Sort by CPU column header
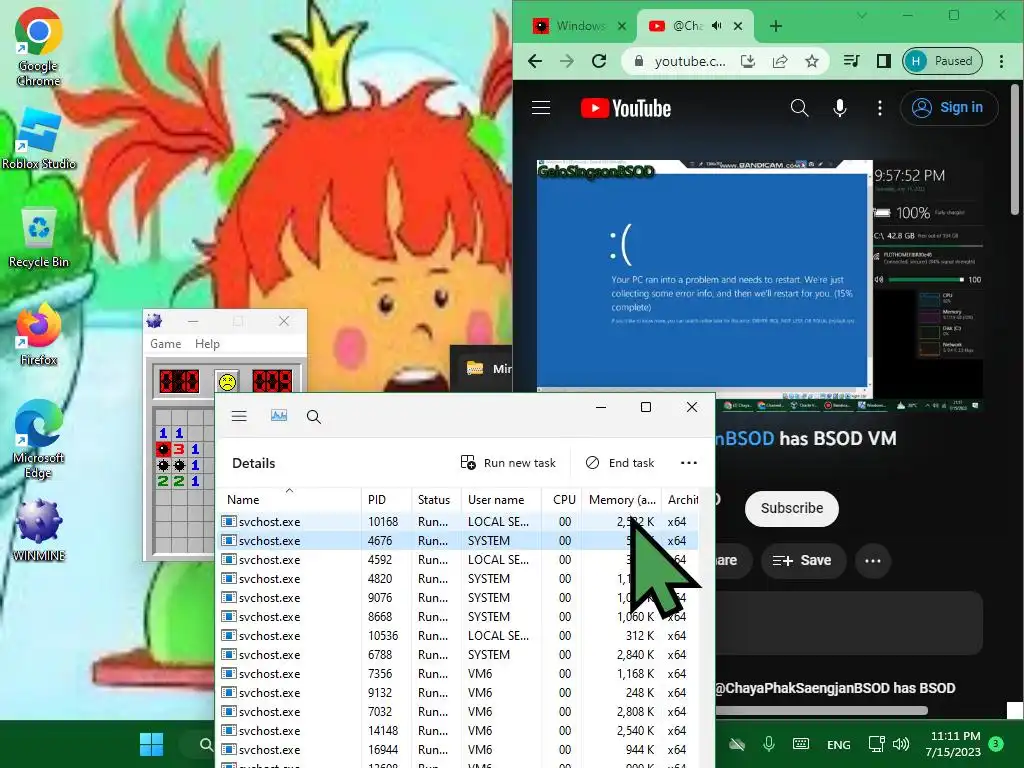This screenshot has width=1024, height=768. tap(562, 499)
